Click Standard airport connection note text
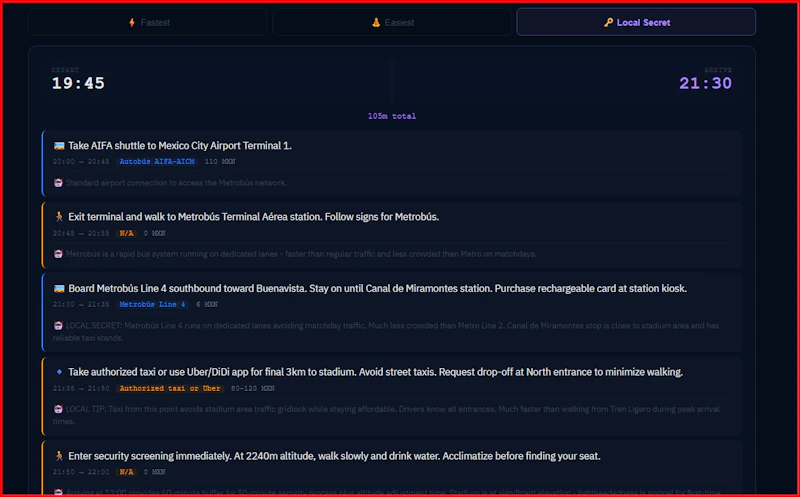 coord(176,183)
